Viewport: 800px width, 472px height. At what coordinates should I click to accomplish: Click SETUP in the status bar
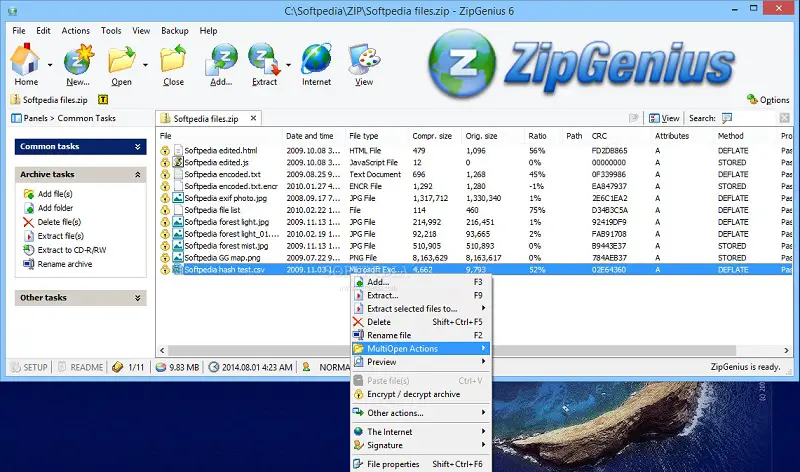[29, 367]
